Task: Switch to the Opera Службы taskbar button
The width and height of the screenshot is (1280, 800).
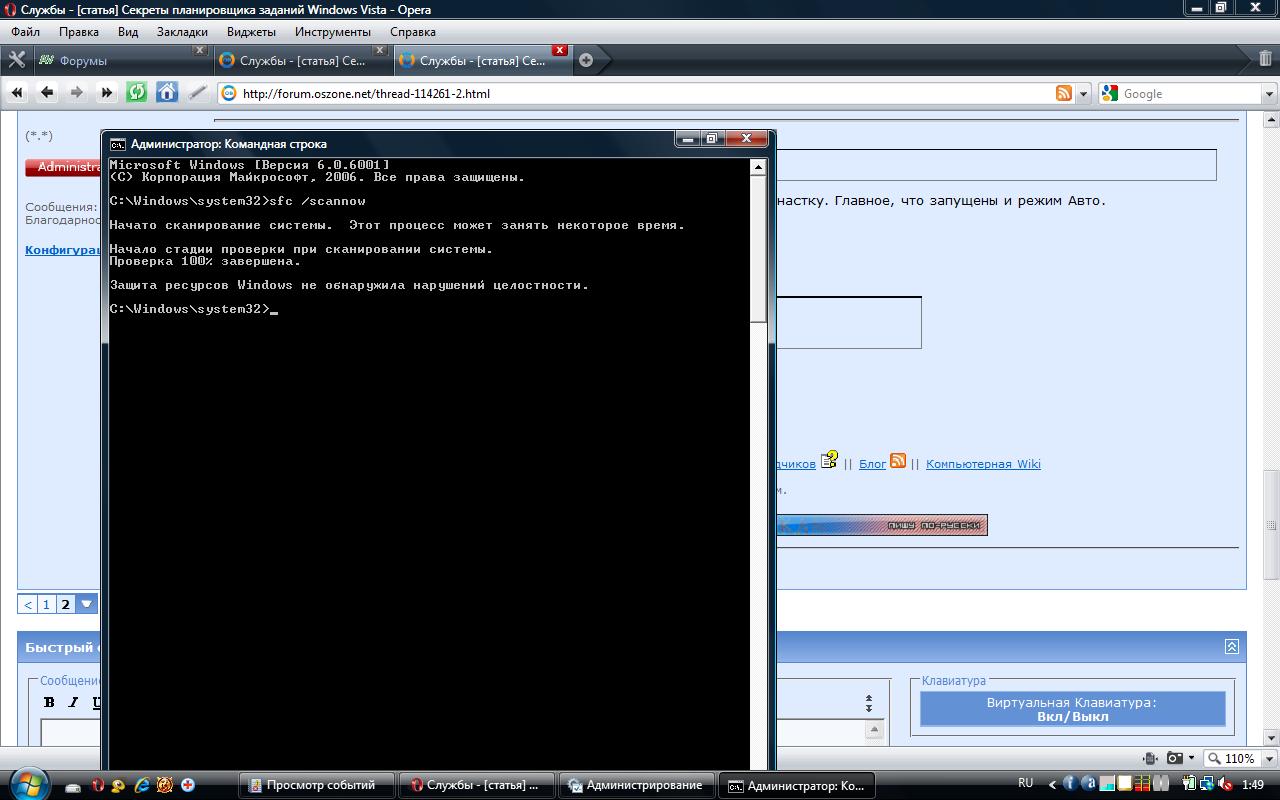Action: pos(477,785)
